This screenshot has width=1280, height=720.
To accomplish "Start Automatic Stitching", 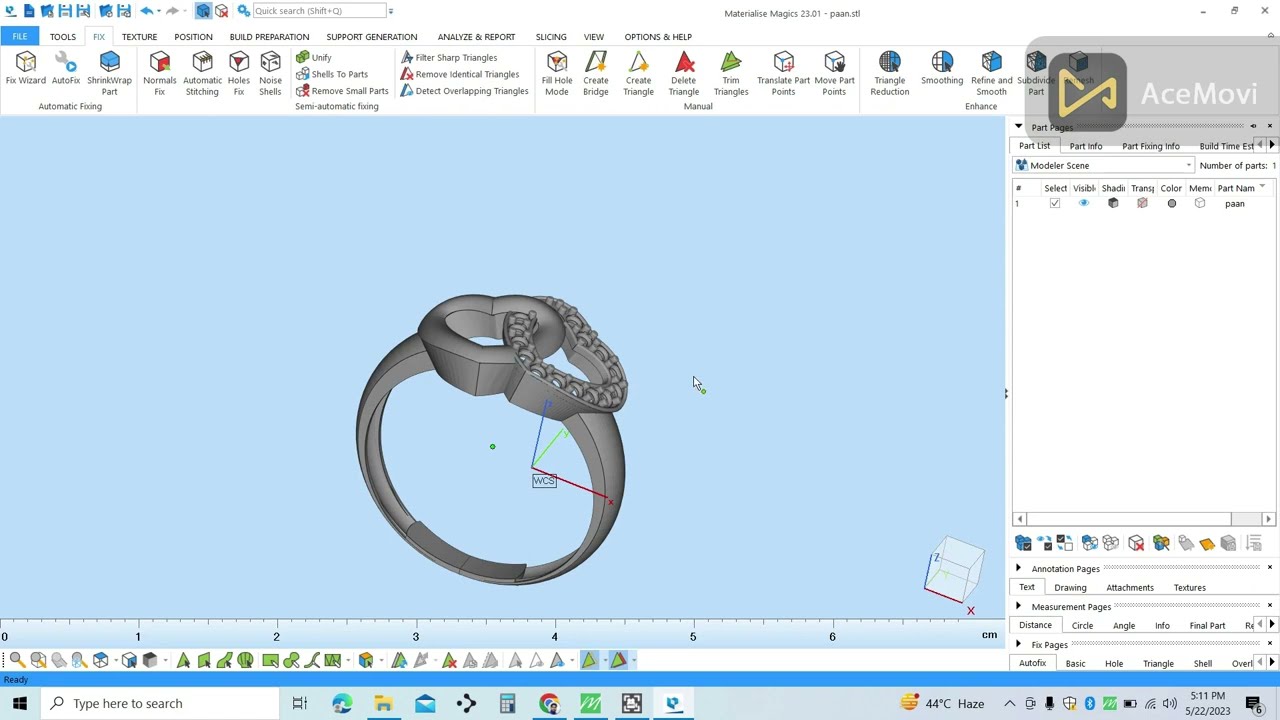I will coord(202,74).
